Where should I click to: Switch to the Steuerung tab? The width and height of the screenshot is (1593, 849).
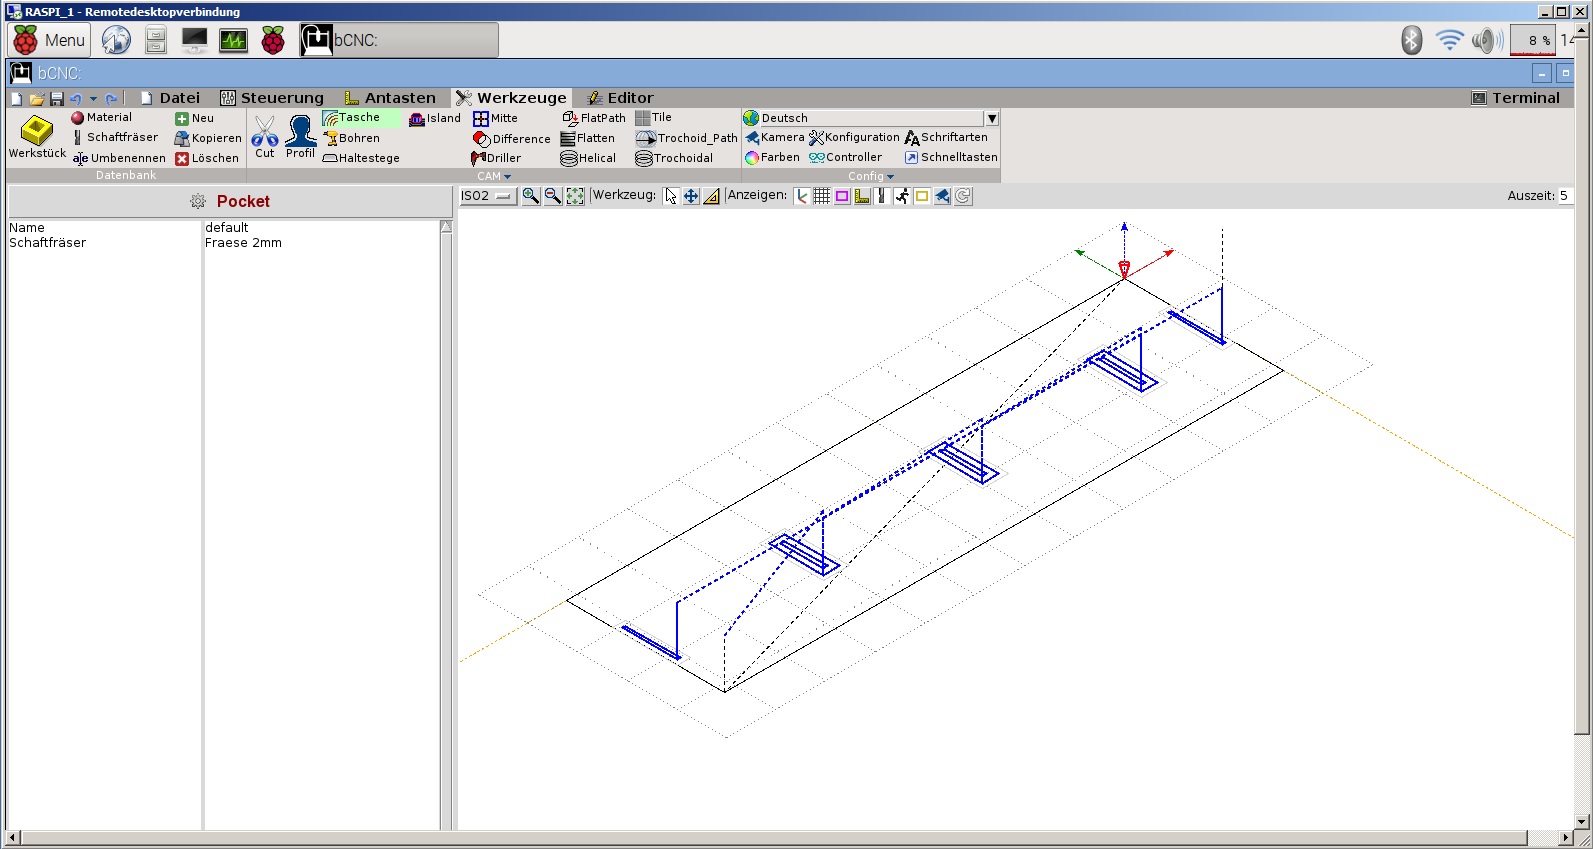[x=272, y=98]
